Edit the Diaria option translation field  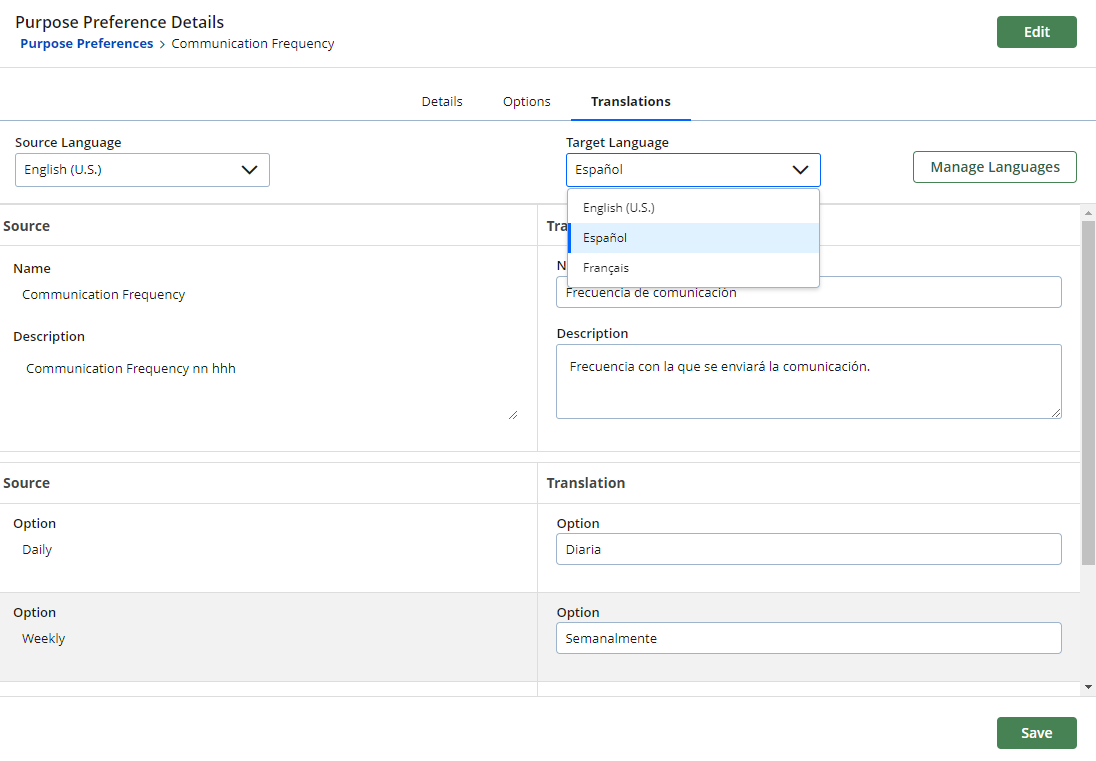click(808, 548)
